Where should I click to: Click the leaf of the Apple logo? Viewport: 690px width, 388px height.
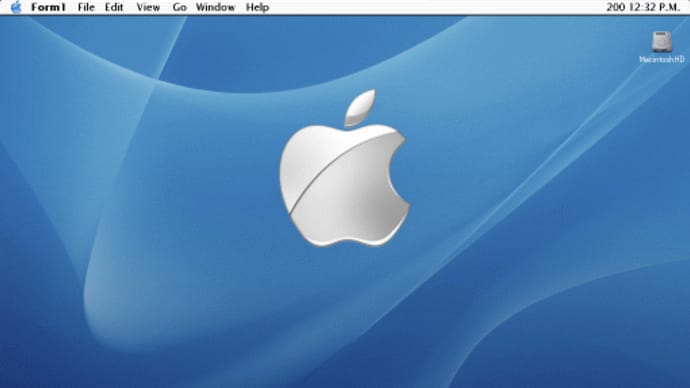pyautogui.click(x=360, y=107)
